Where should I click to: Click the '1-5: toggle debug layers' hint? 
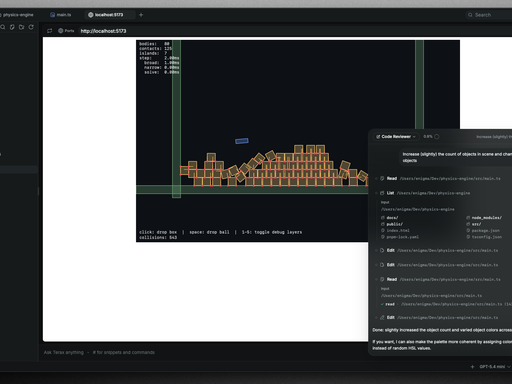pyautogui.click(x=272, y=232)
